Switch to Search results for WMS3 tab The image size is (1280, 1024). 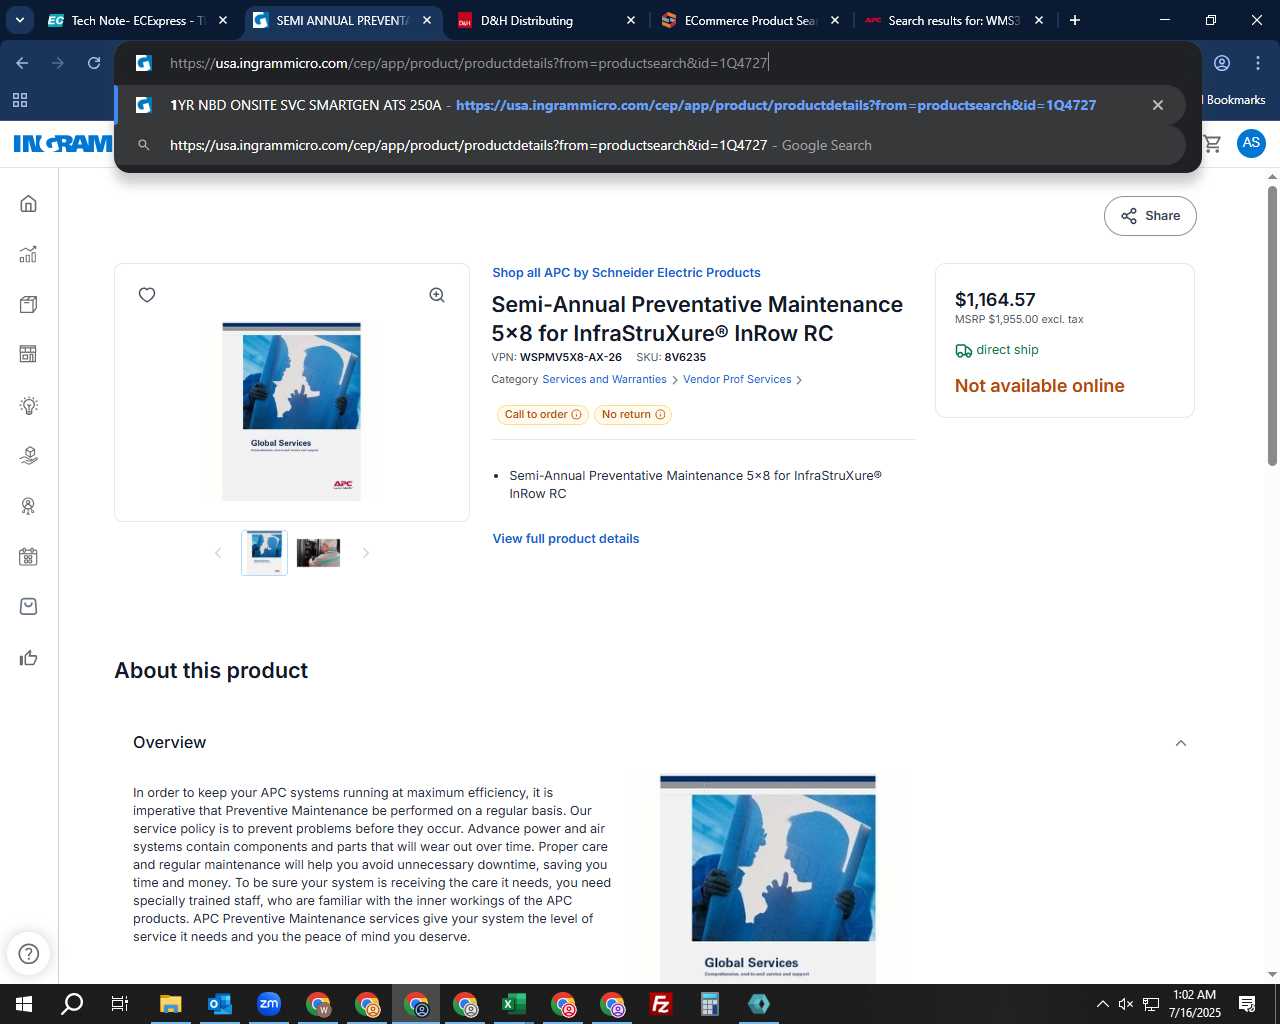click(953, 20)
